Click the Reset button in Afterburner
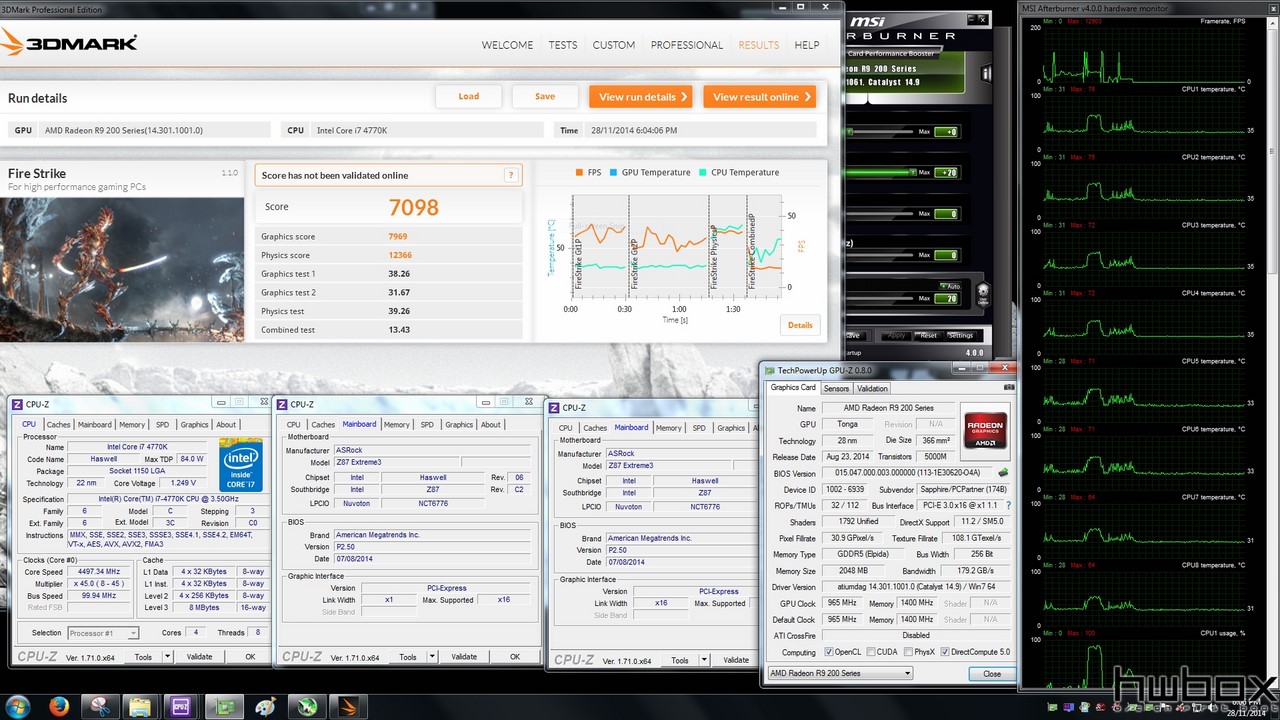The width and height of the screenshot is (1280, 720). tap(929, 336)
